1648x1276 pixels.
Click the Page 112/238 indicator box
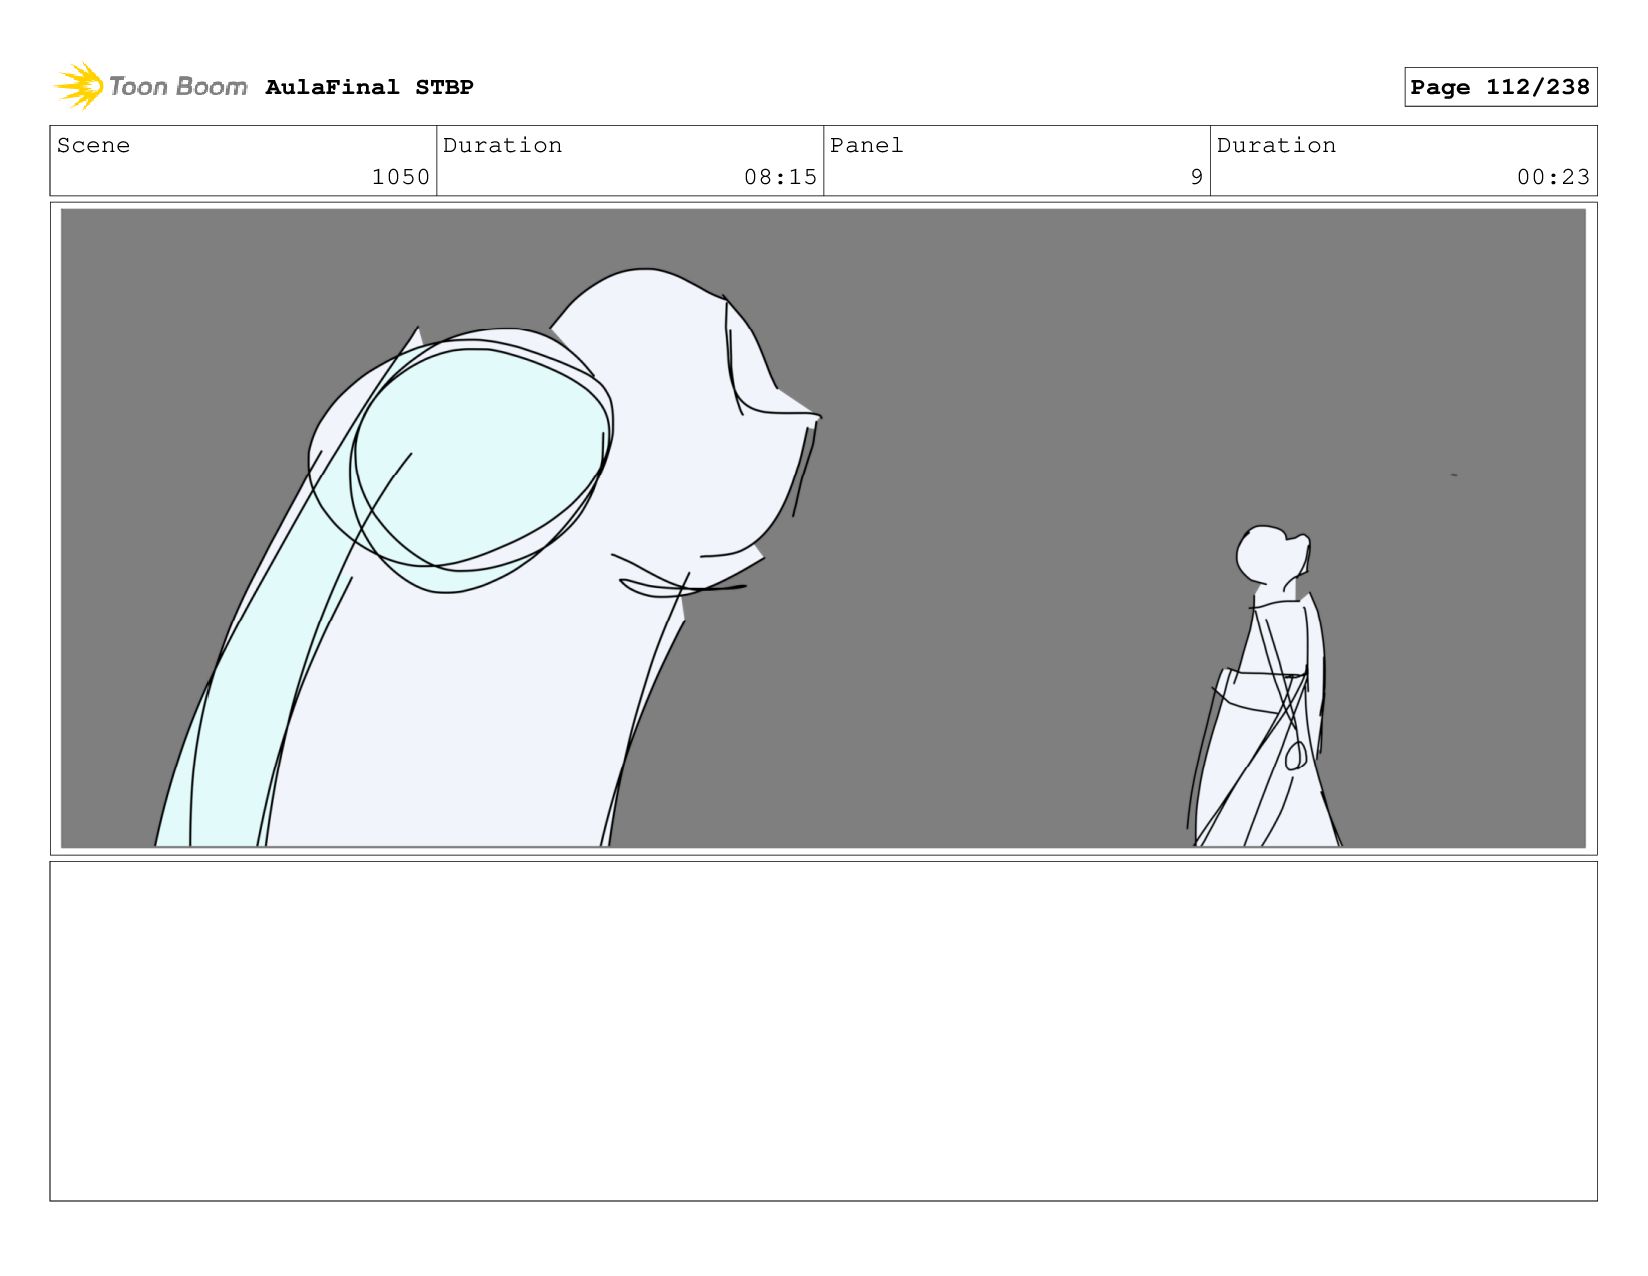(1500, 87)
